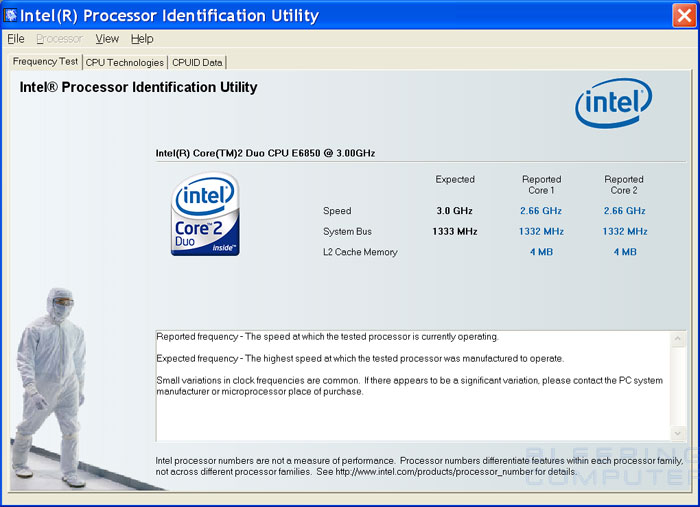
Task: Click the Speed row label
Action: click(337, 211)
